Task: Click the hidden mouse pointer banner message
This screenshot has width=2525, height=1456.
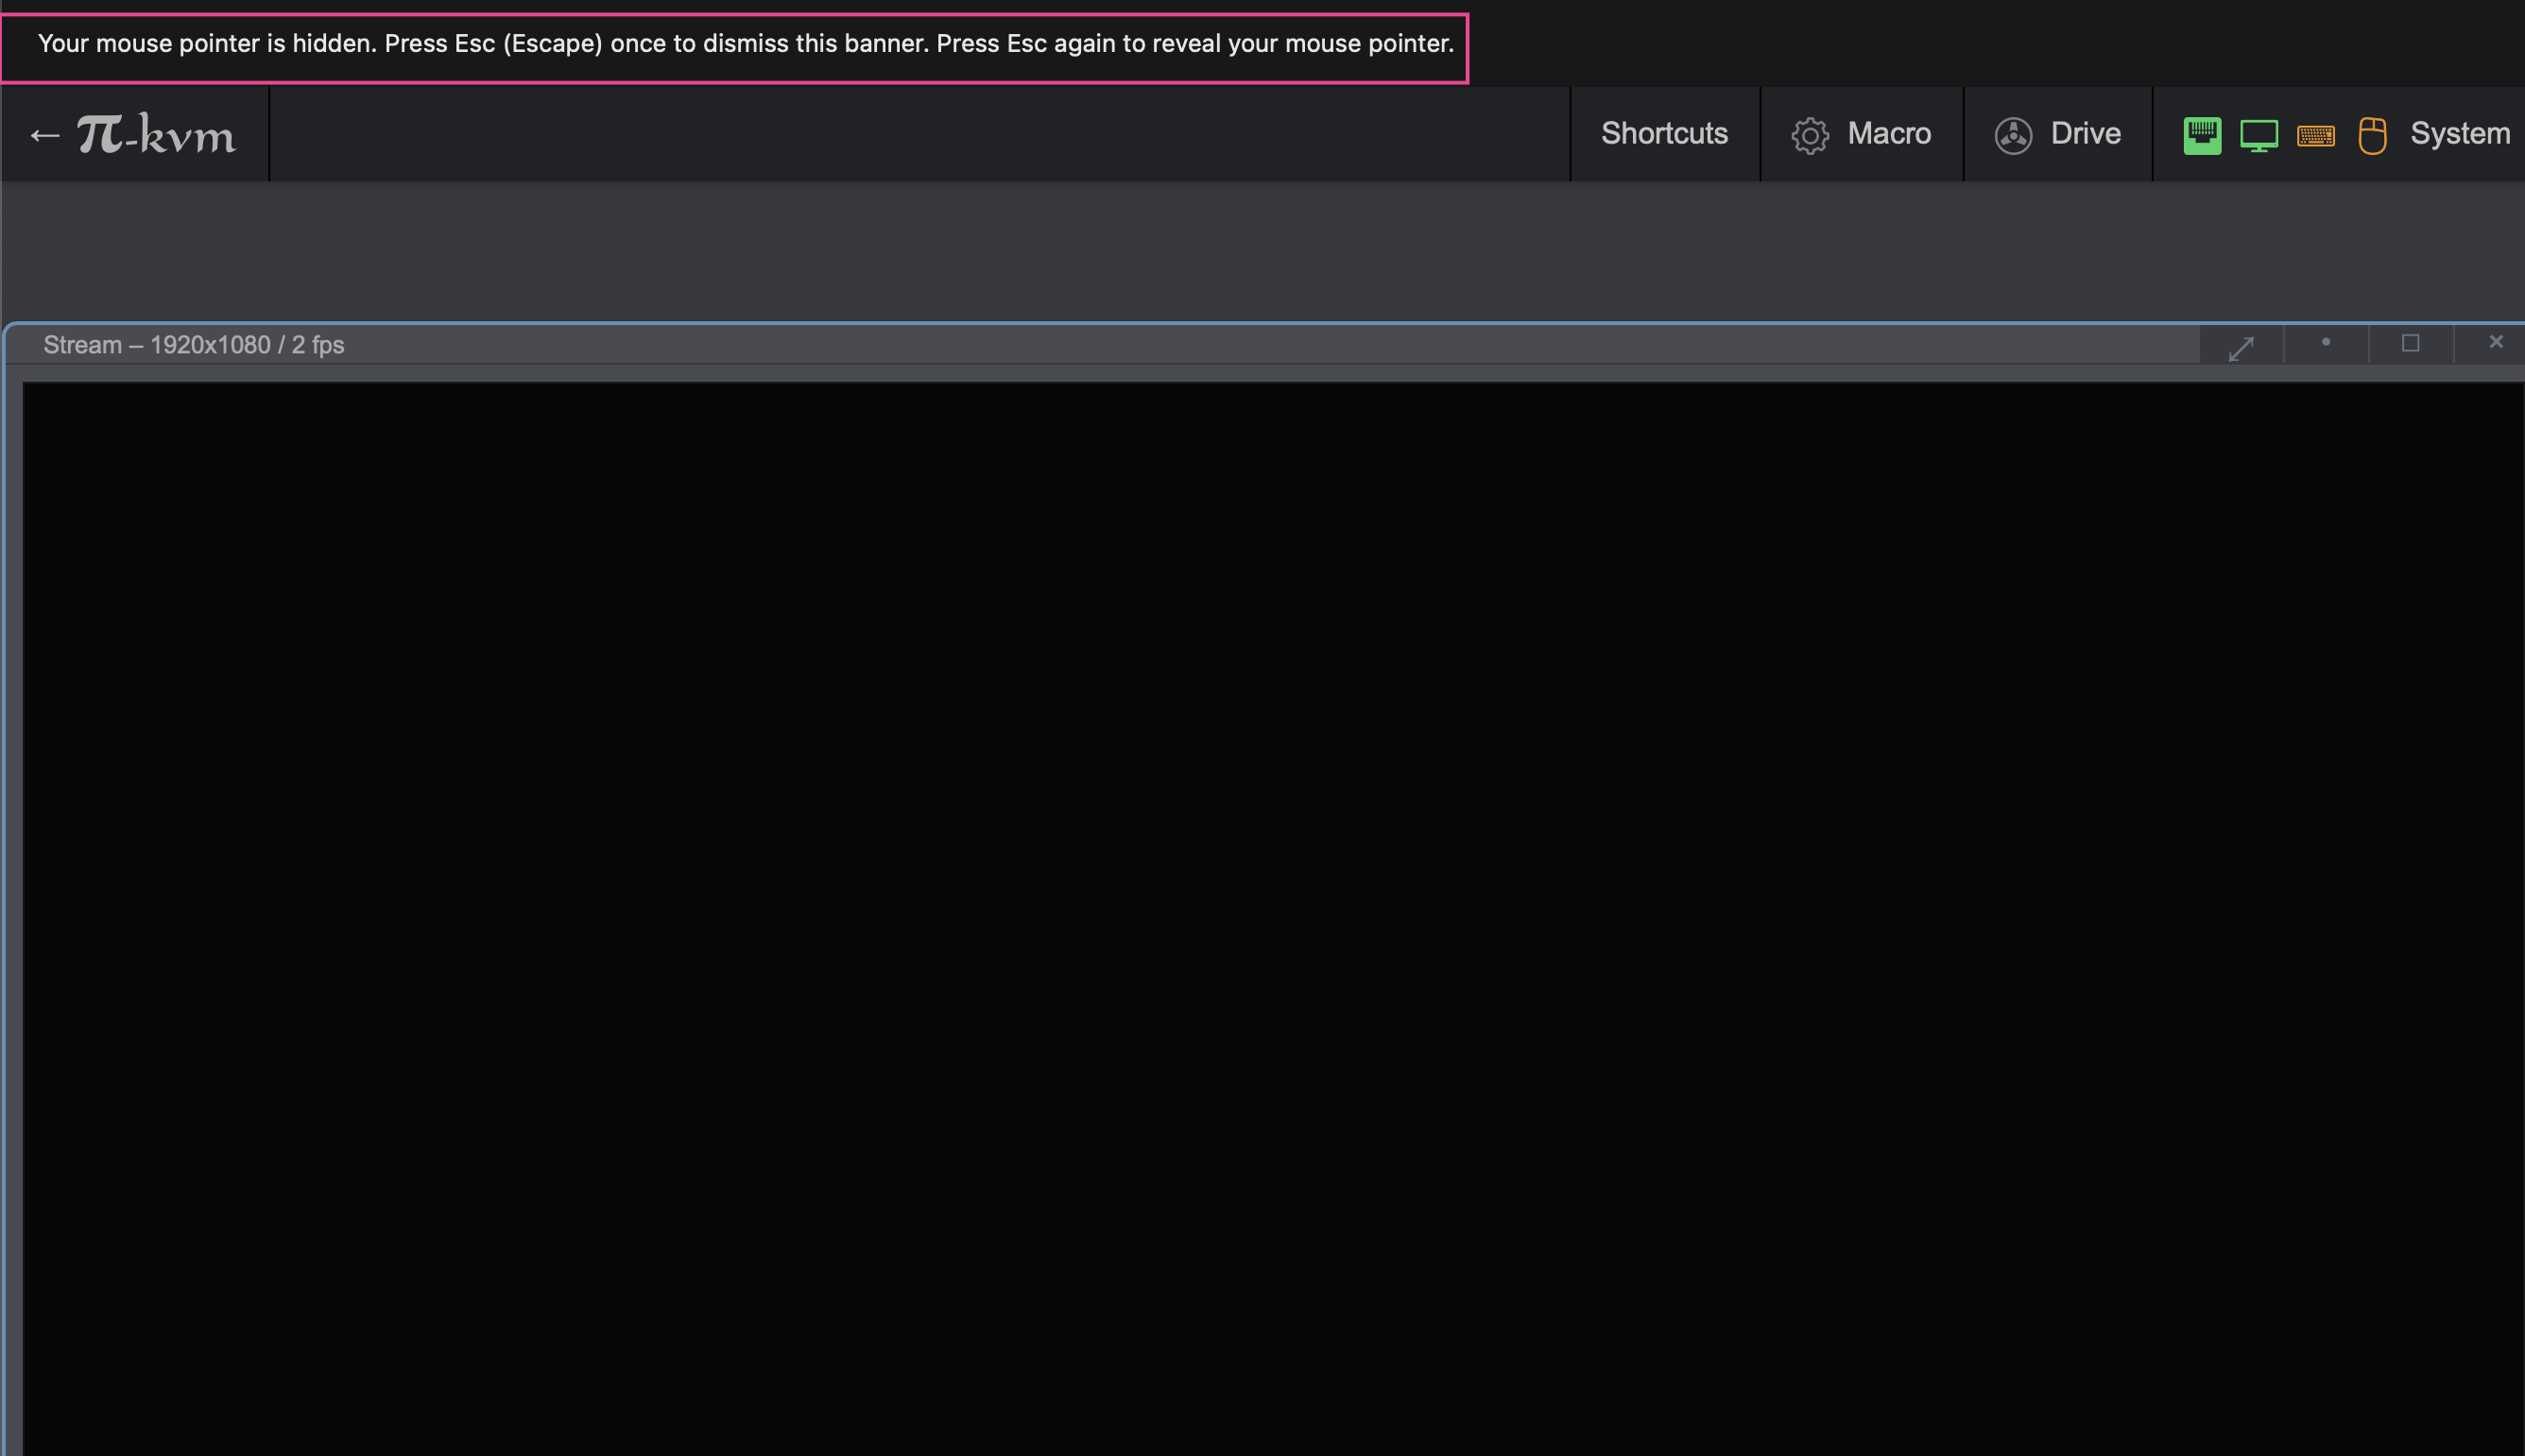Action: [745, 44]
